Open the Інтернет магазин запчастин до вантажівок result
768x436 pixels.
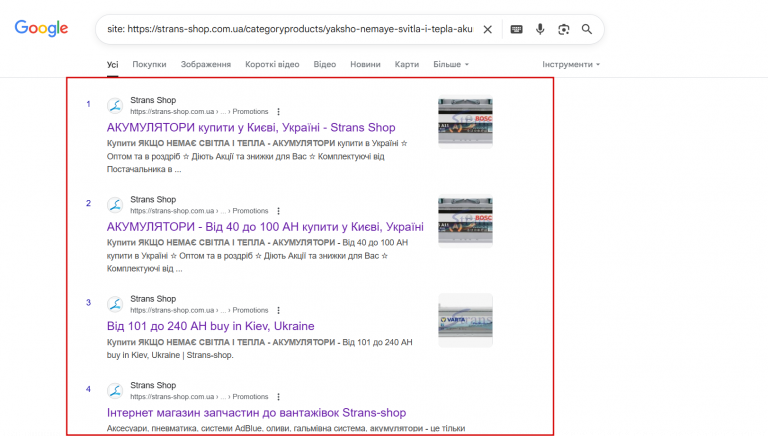point(256,412)
